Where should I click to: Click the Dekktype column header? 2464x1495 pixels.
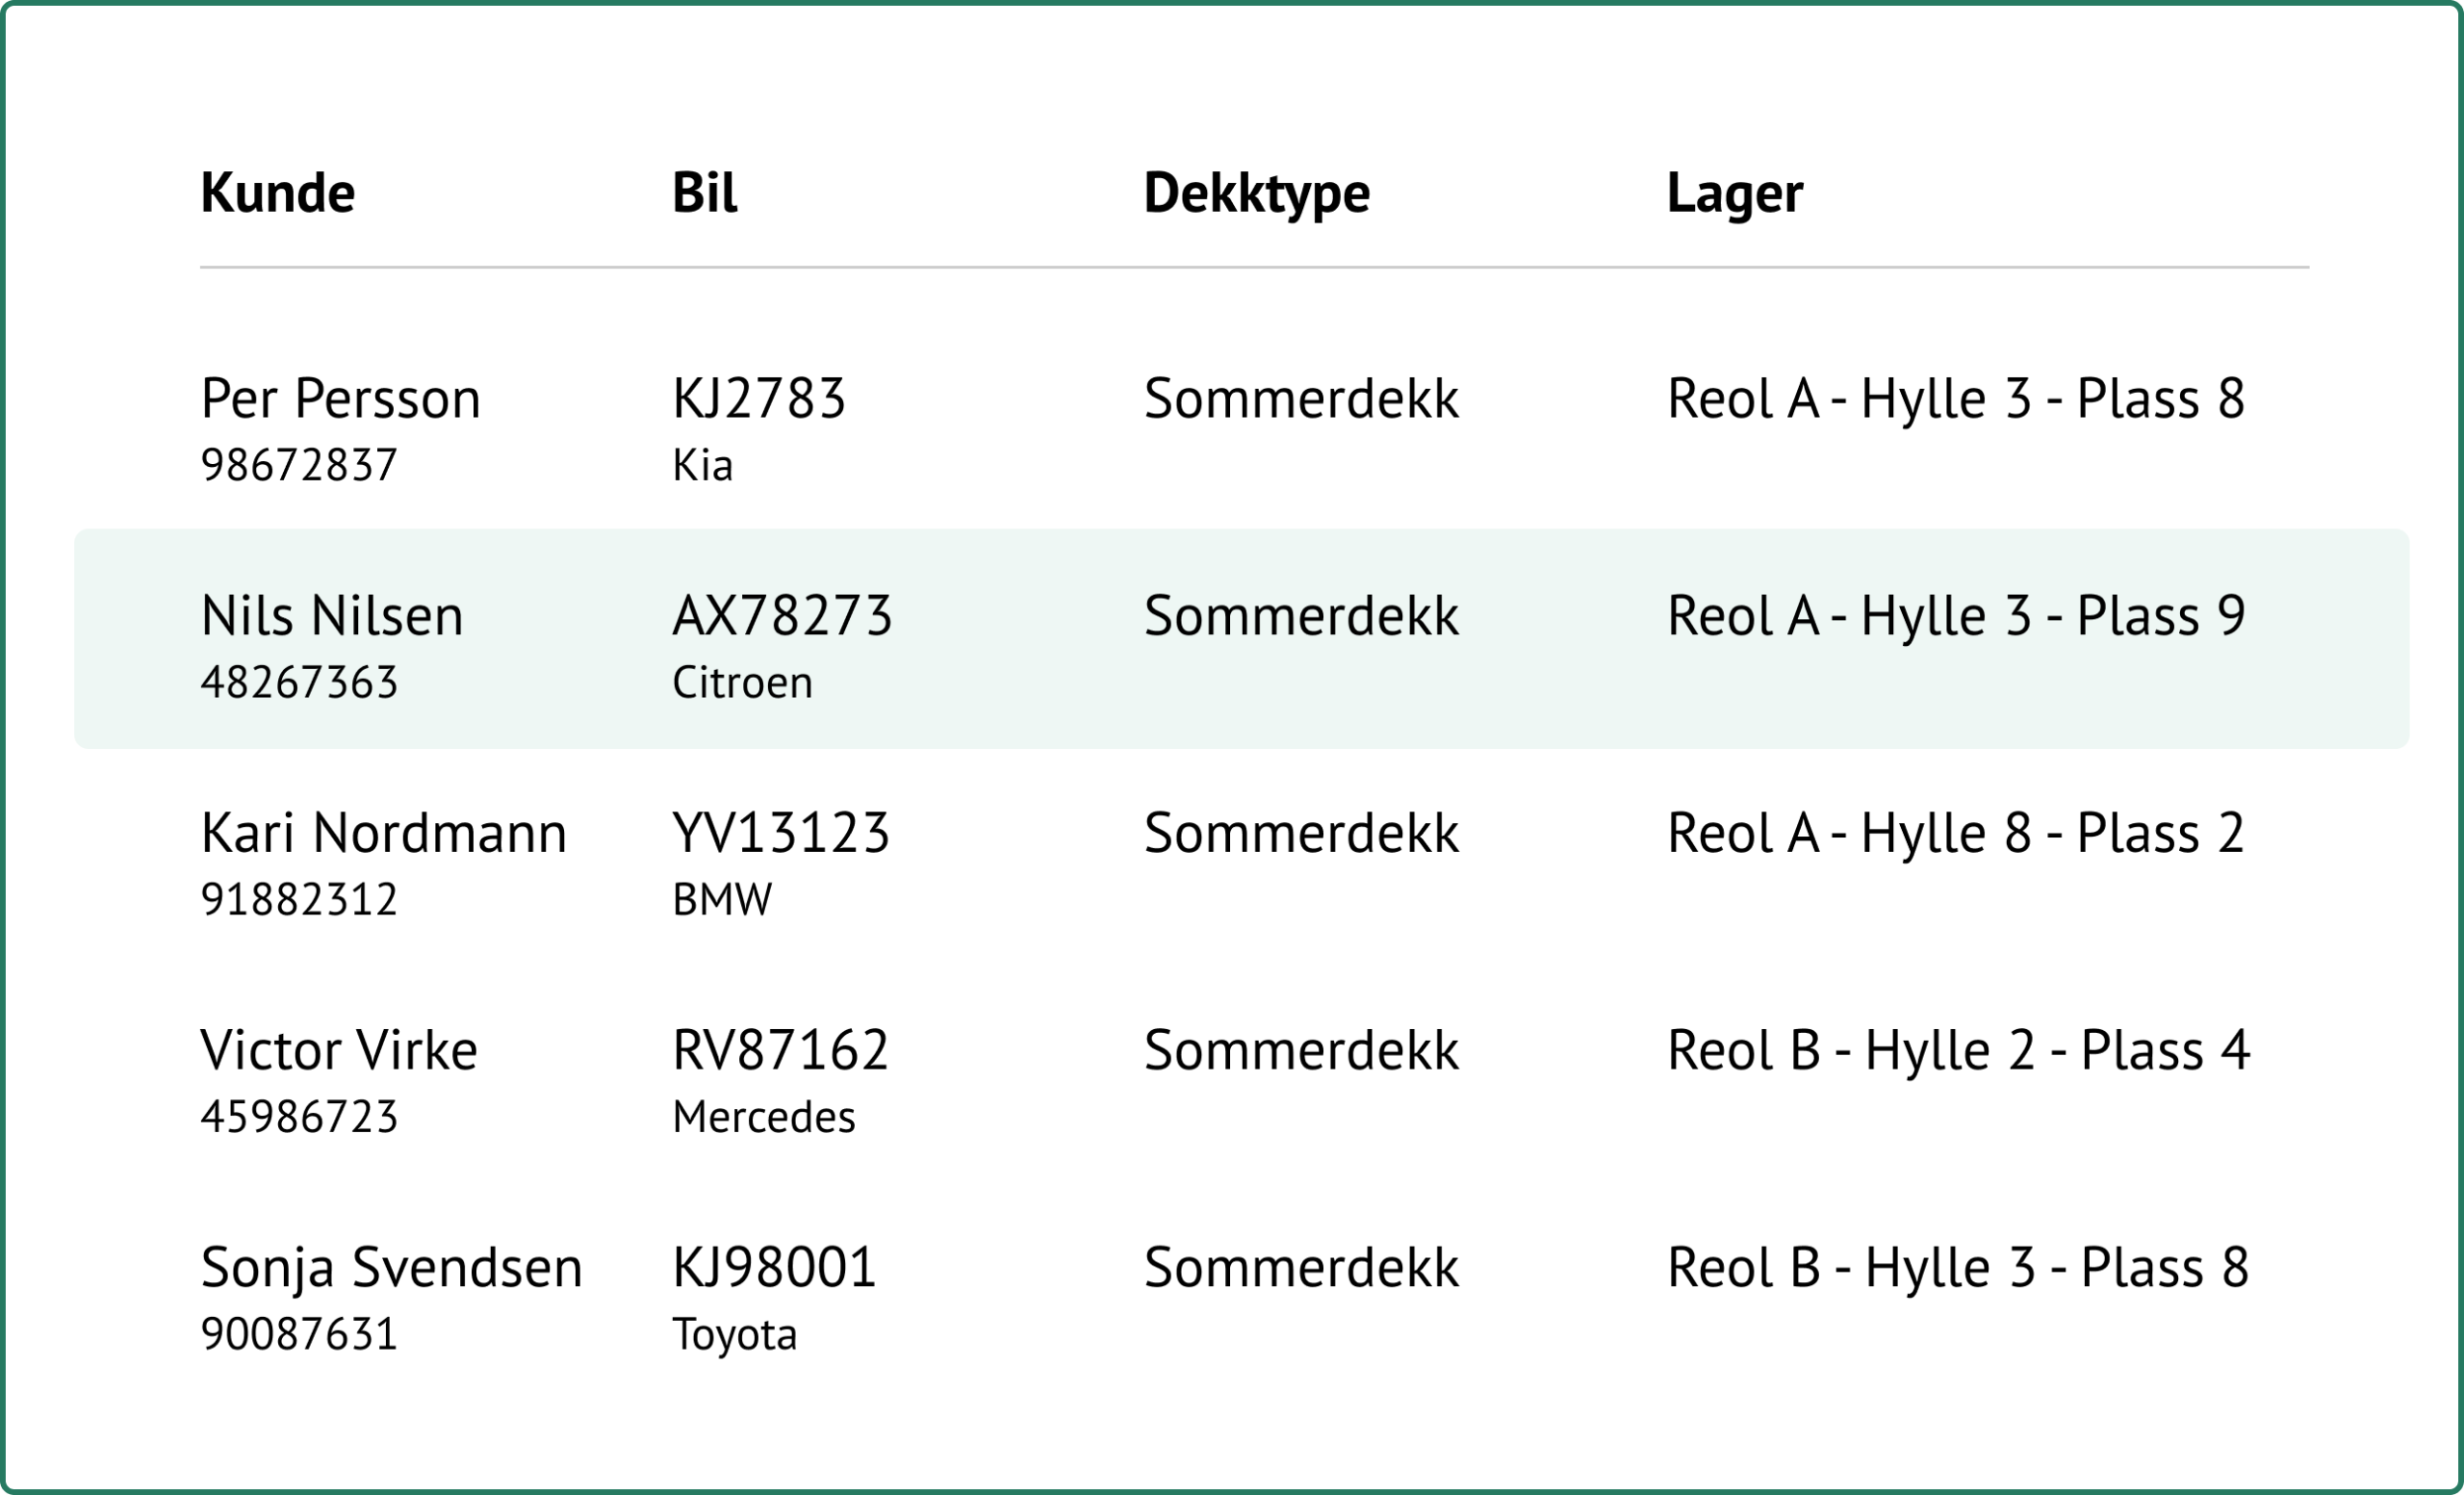[x=1256, y=192]
